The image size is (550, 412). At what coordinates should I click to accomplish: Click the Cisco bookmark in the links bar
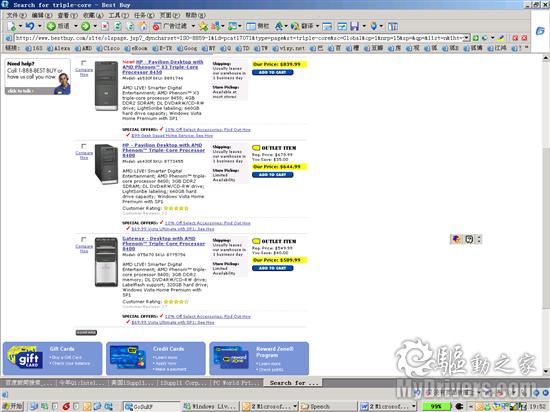click(108, 48)
